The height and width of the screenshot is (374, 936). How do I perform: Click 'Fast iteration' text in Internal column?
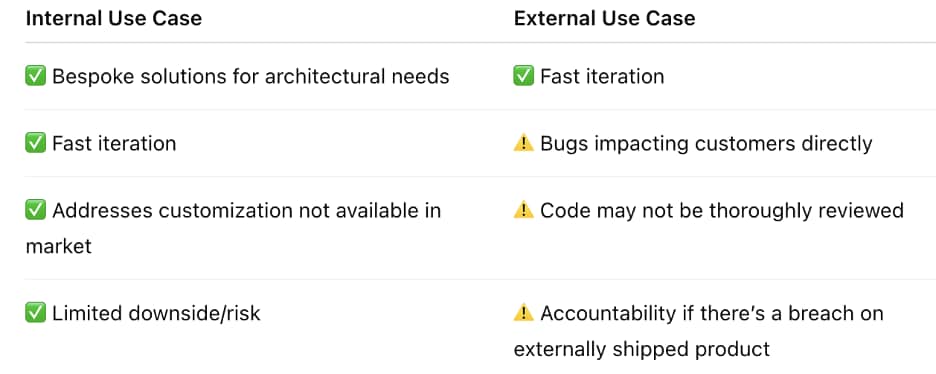click(114, 143)
